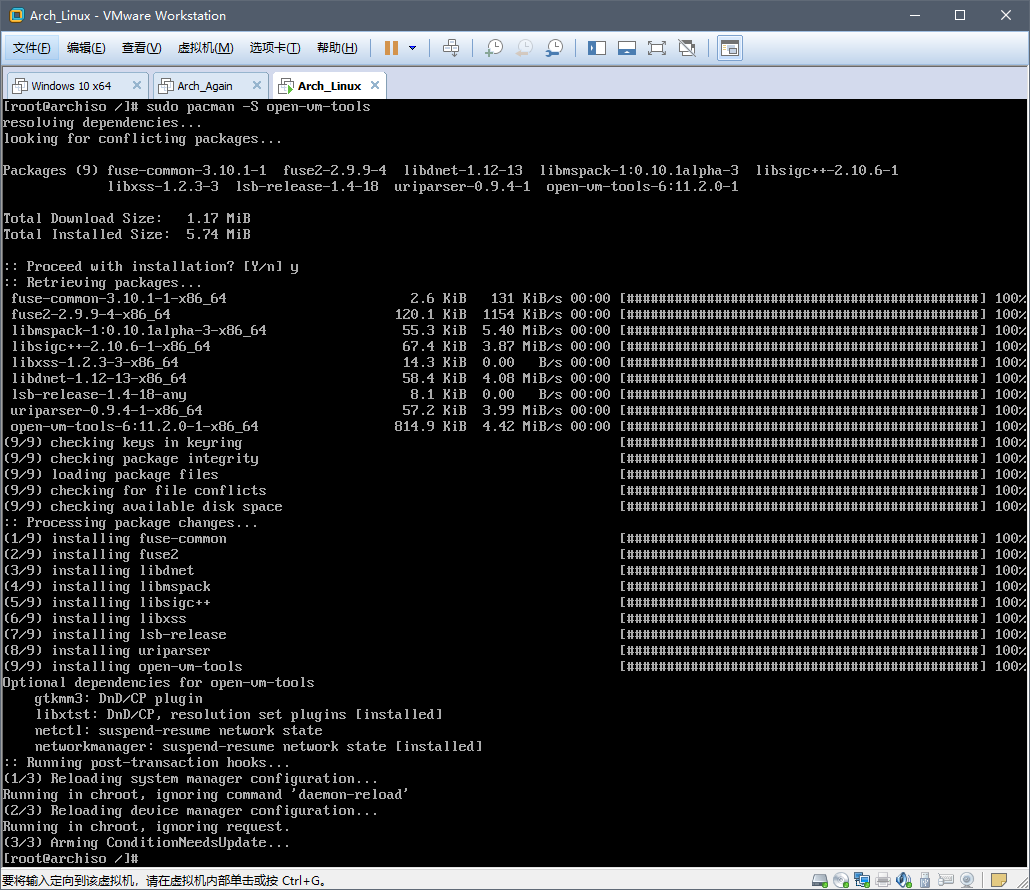Open the 虚拟机(M) menu
The image size is (1030, 890).
click(206, 48)
